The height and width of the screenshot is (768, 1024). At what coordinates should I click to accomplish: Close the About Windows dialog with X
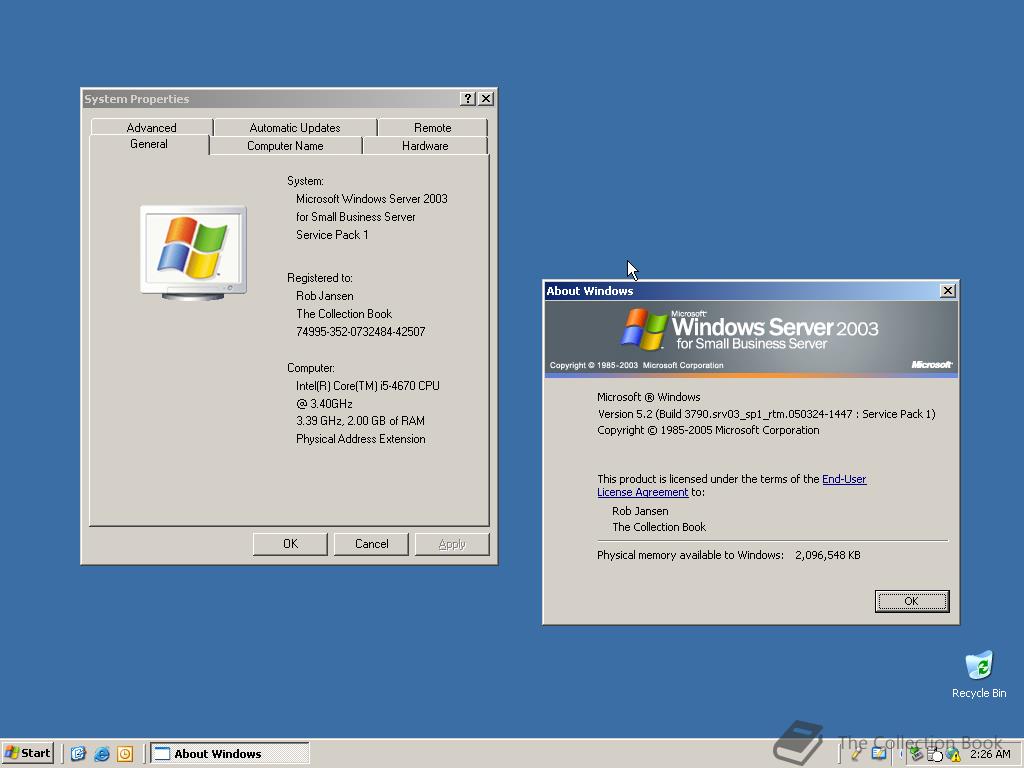(948, 291)
